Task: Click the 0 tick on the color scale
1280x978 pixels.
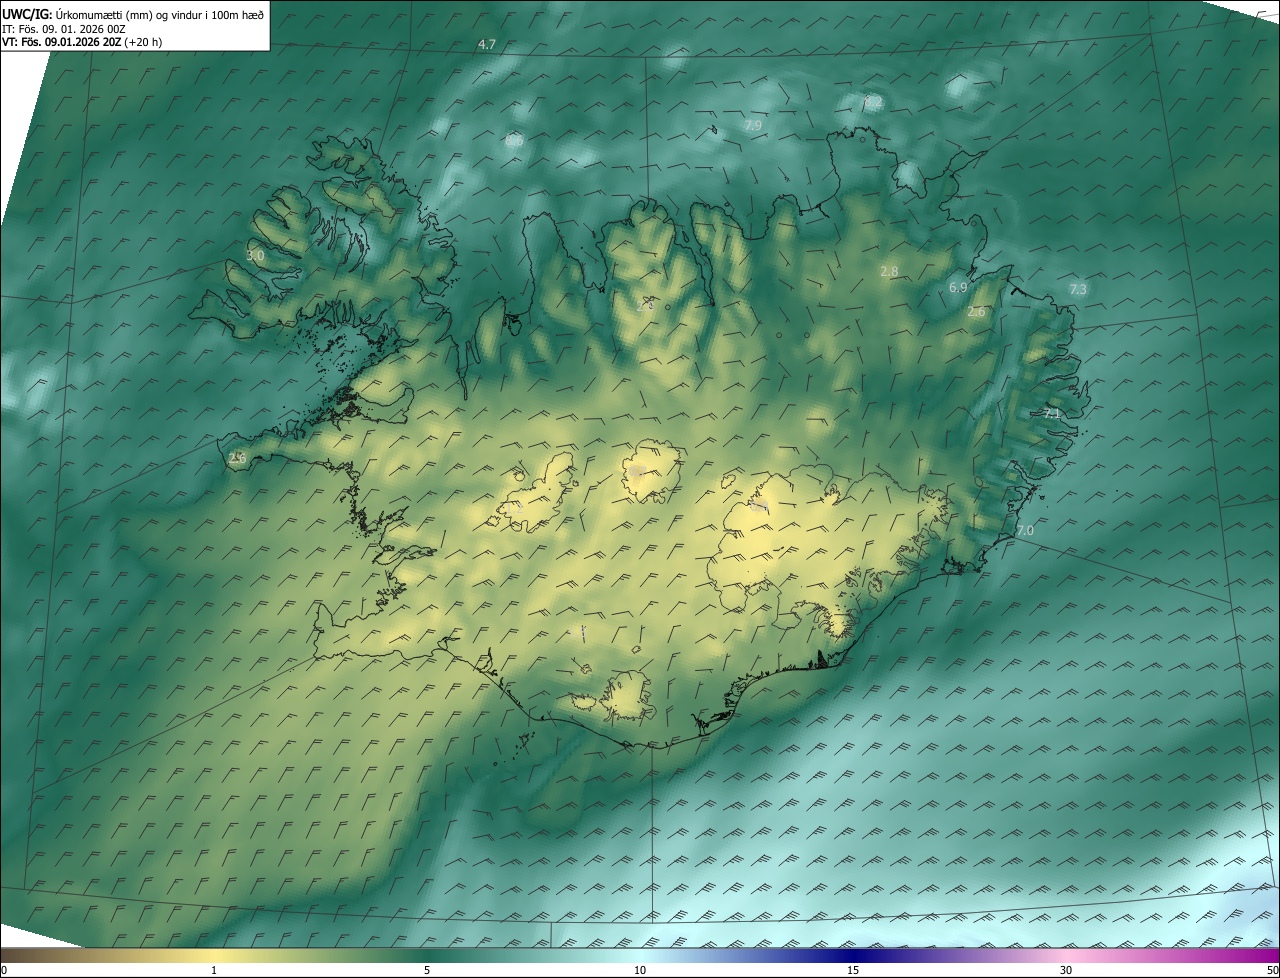Action: 4,971
